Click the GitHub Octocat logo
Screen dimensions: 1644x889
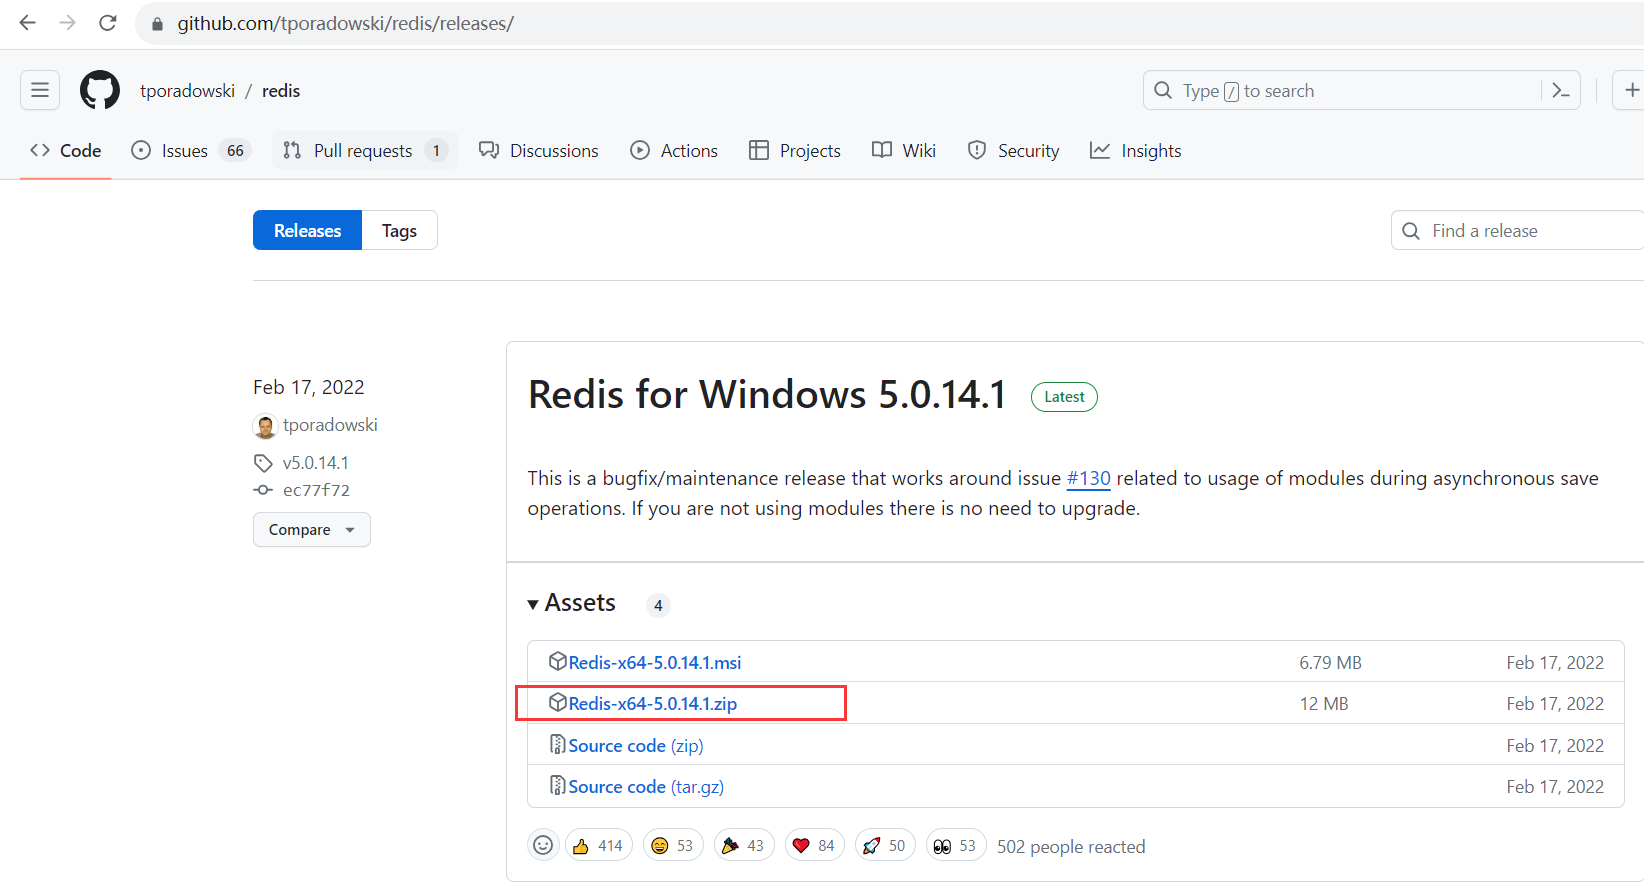click(100, 90)
